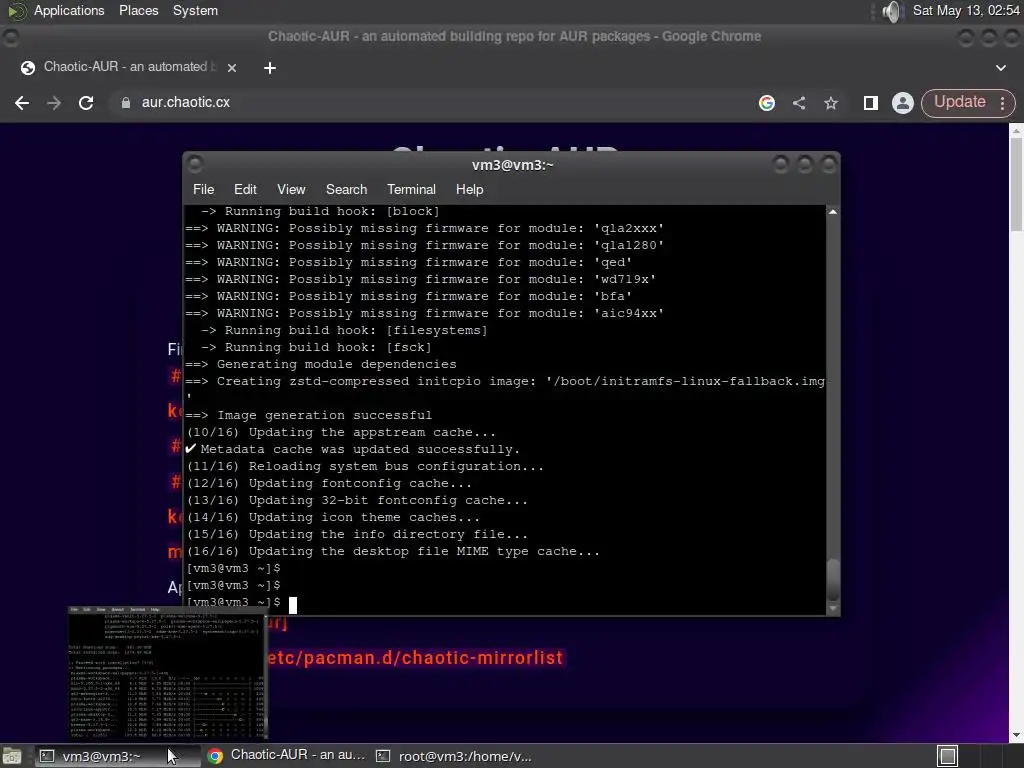Open the terminal Search menu
Image resolution: width=1024 pixels, height=768 pixels.
click(346, 189)
